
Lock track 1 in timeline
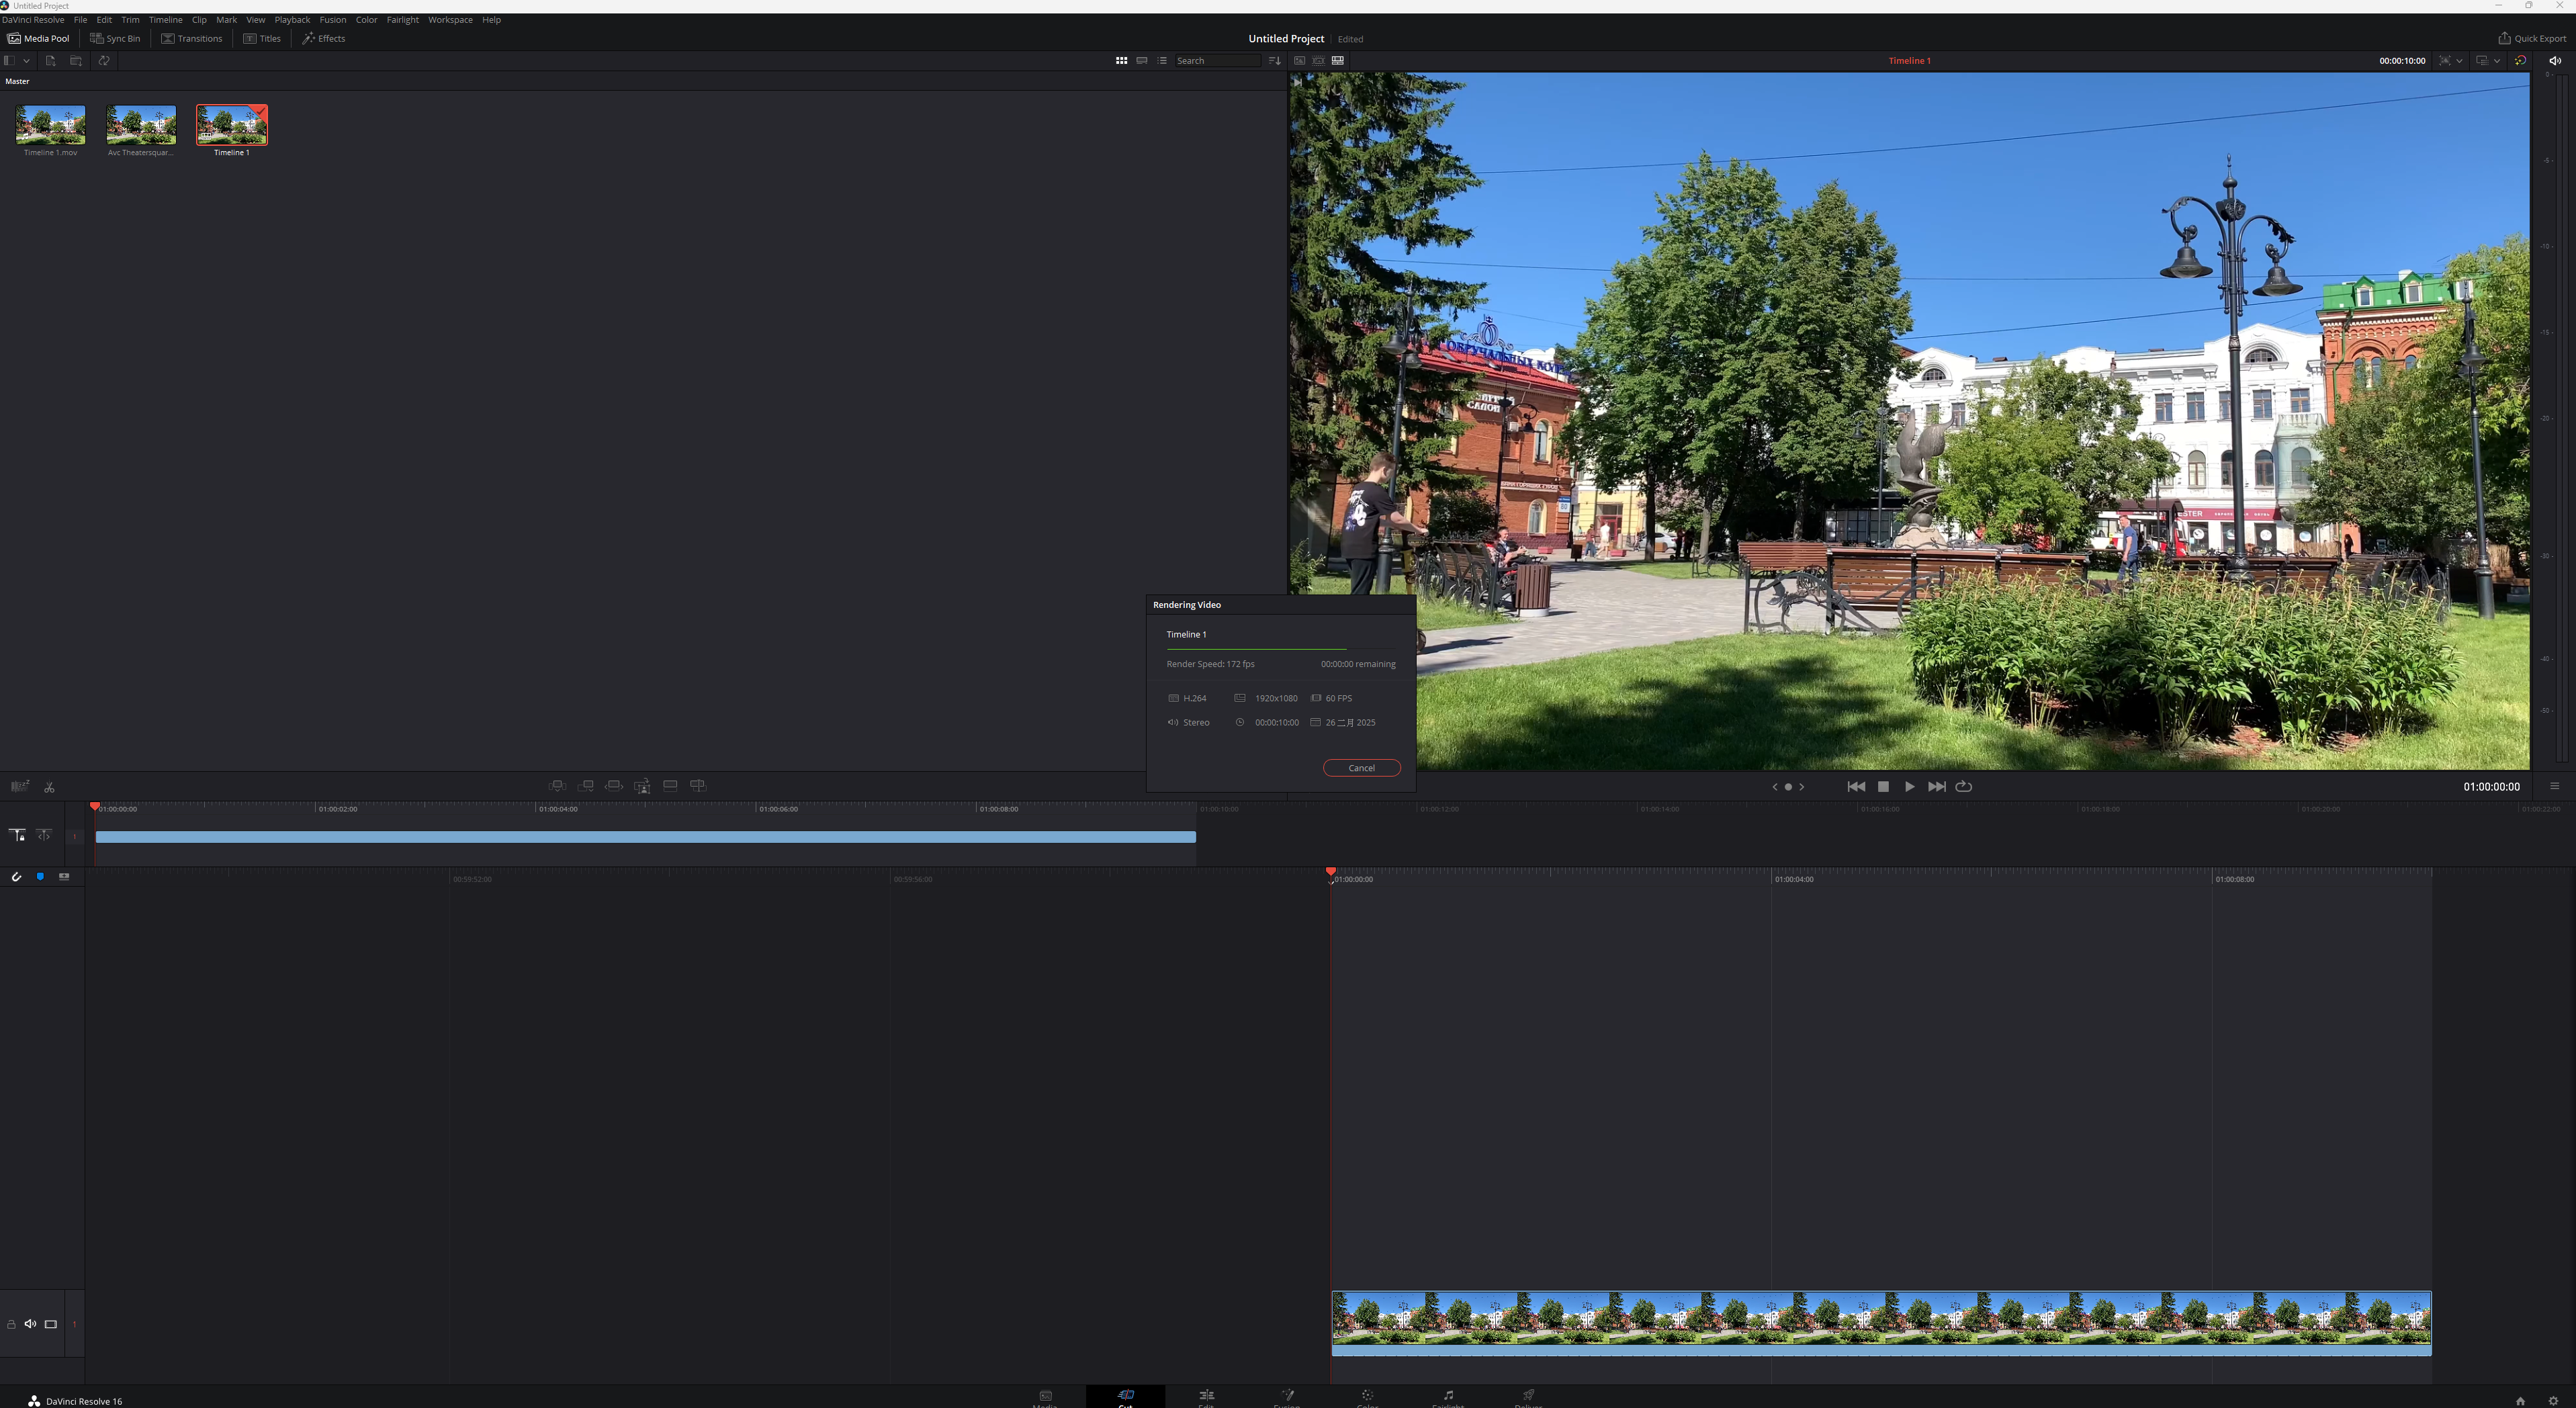coord(11,1325)
